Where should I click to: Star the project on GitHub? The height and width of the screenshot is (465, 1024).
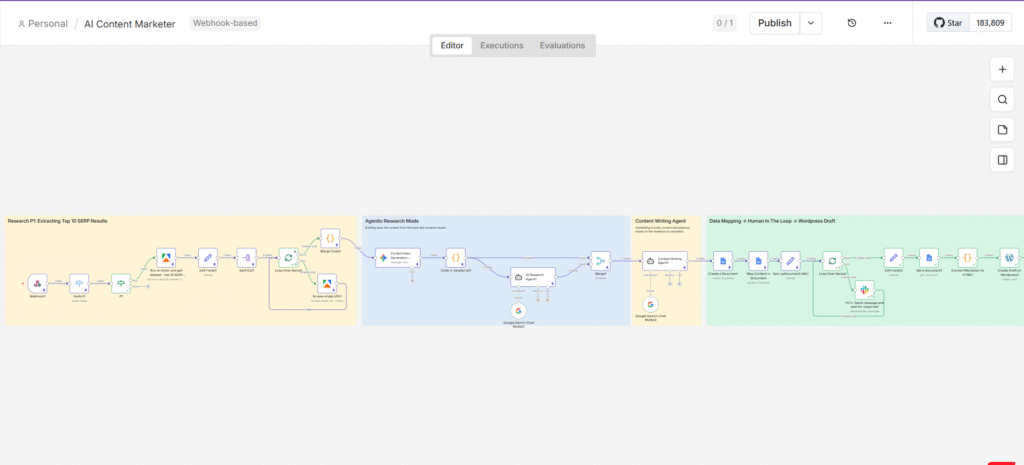(x=950, y=23)
